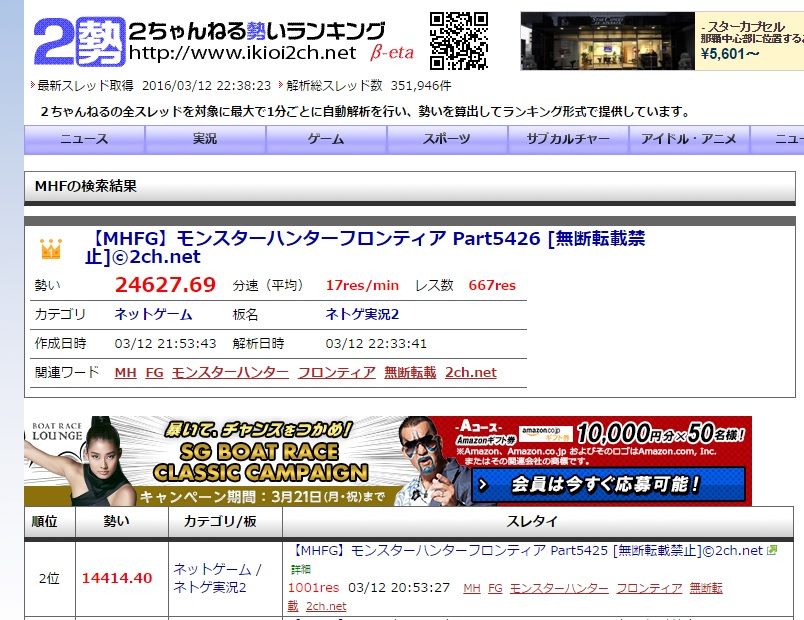Click the モンスターハンター tag in rank 2 row
Viewport: 804px width, 620px height.
coord(559,588)
